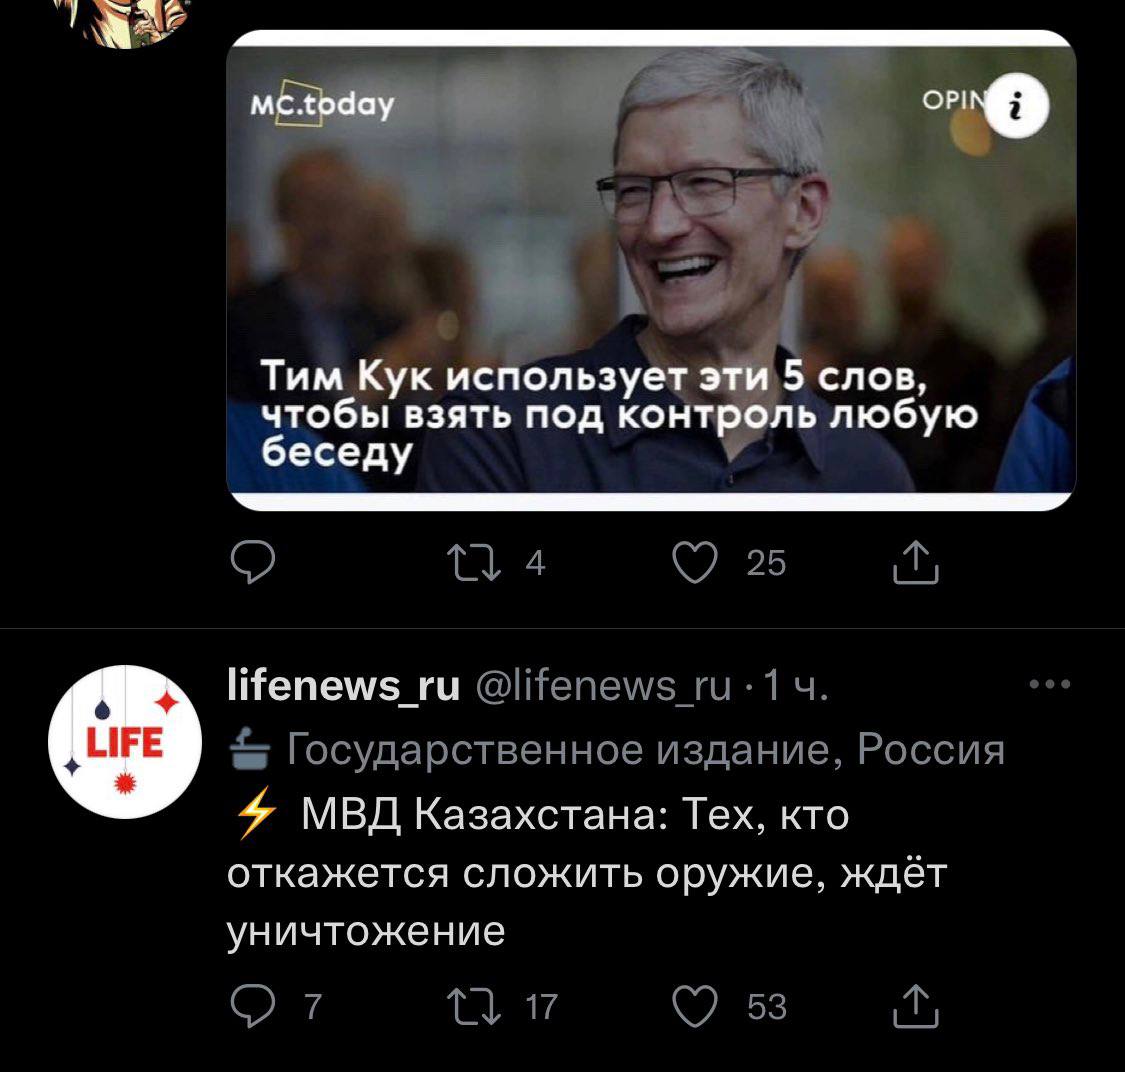Open the LIFE profile avatar
Viewport: 1125px width, 1072px height.
[x=125, y=741]
